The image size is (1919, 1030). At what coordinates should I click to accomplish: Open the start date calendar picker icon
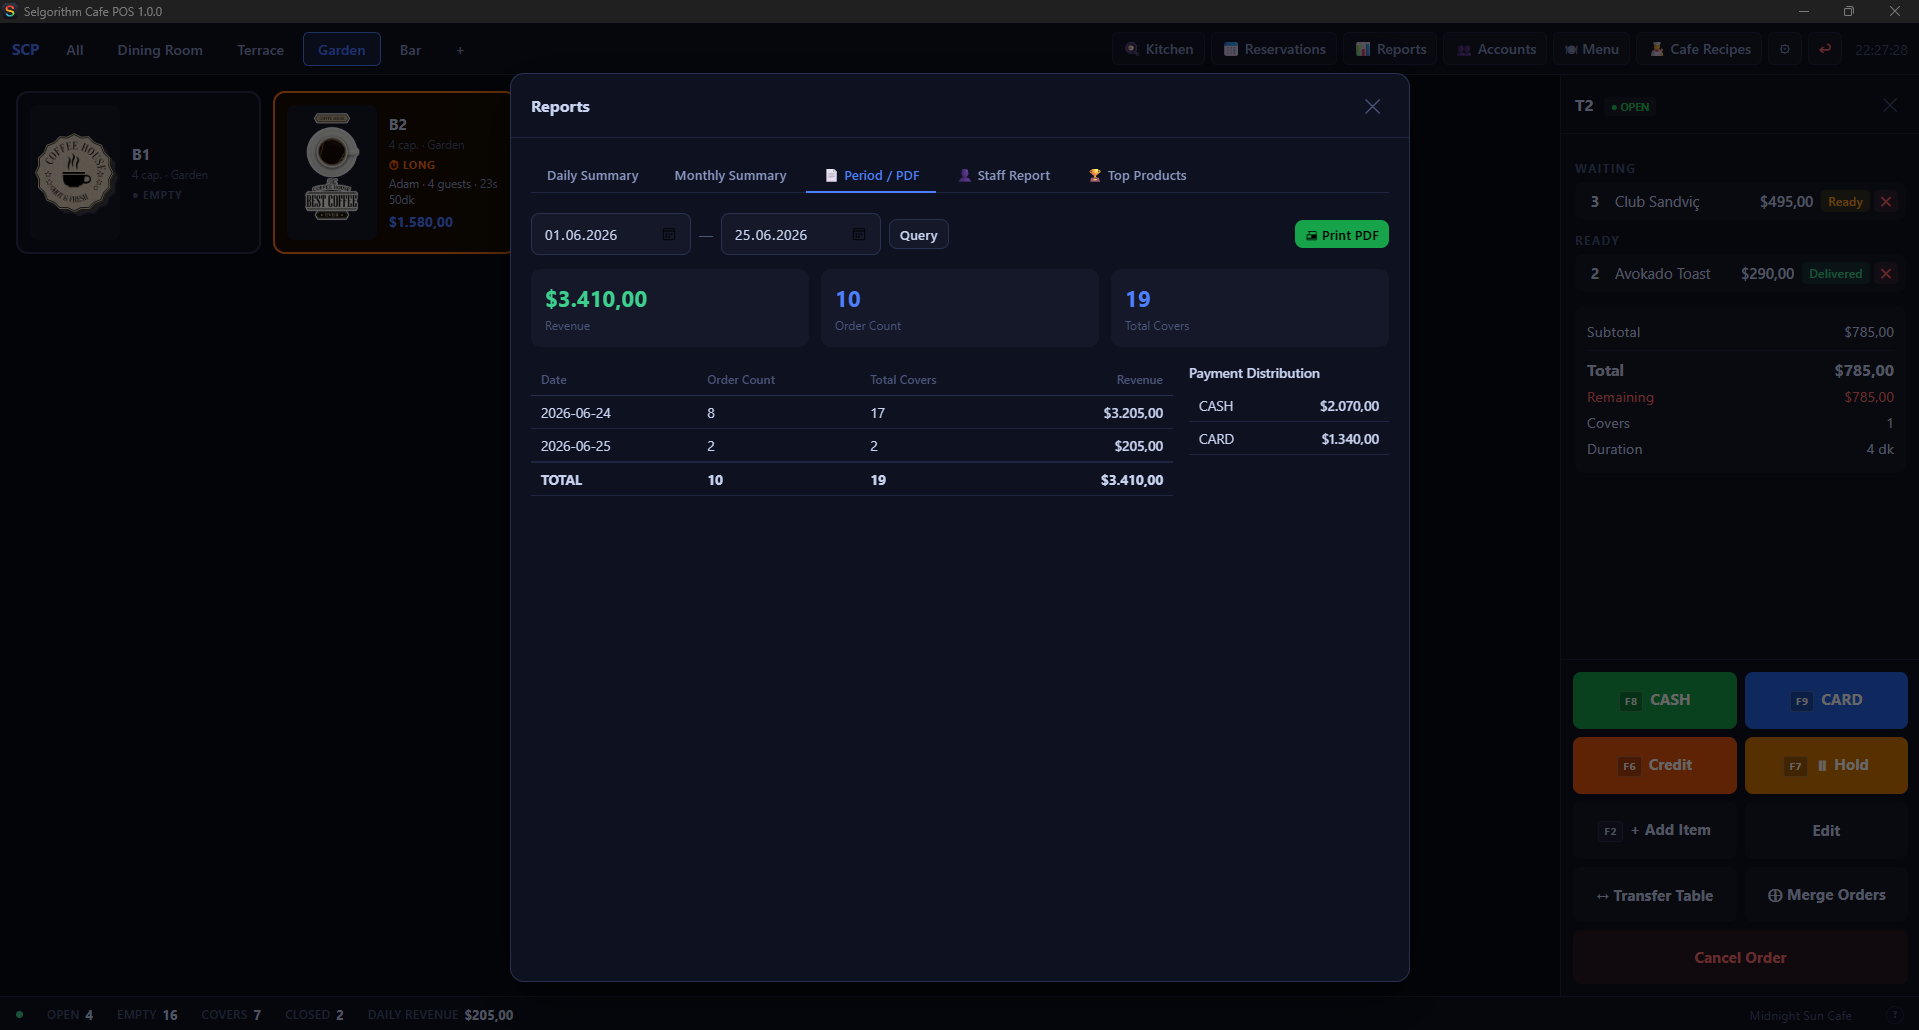669,234
